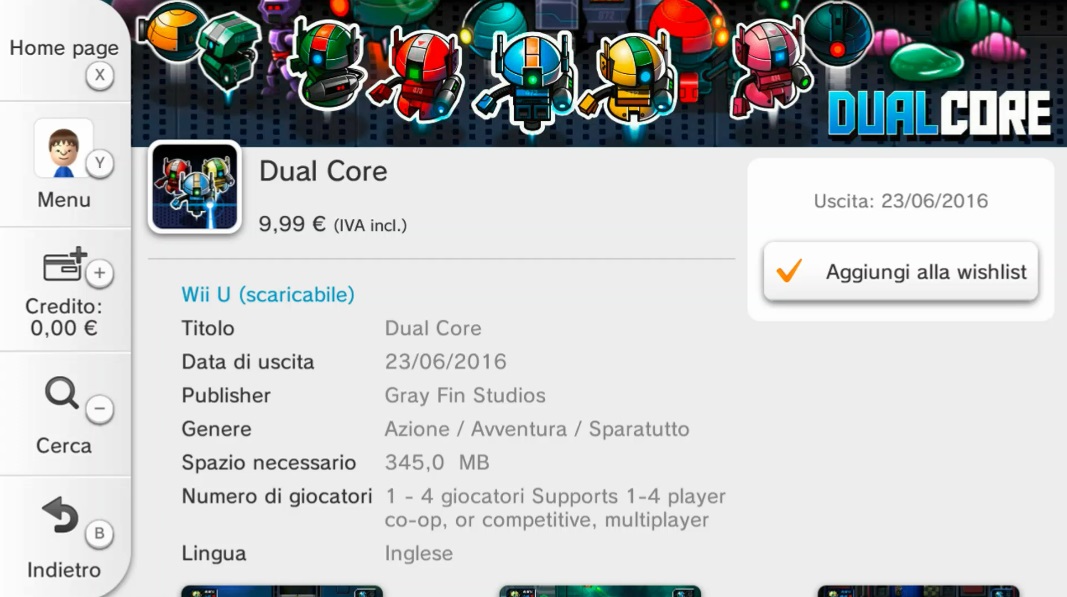Tap the minus button badge

(100, 408)
